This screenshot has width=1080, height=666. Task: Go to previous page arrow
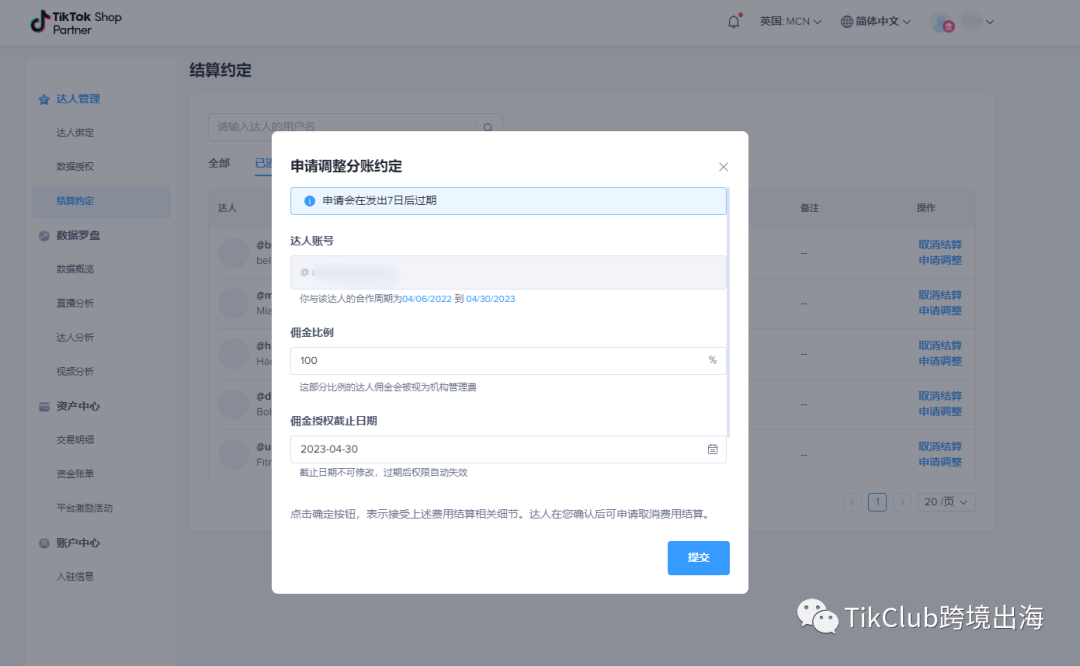[x=853, y=502]
